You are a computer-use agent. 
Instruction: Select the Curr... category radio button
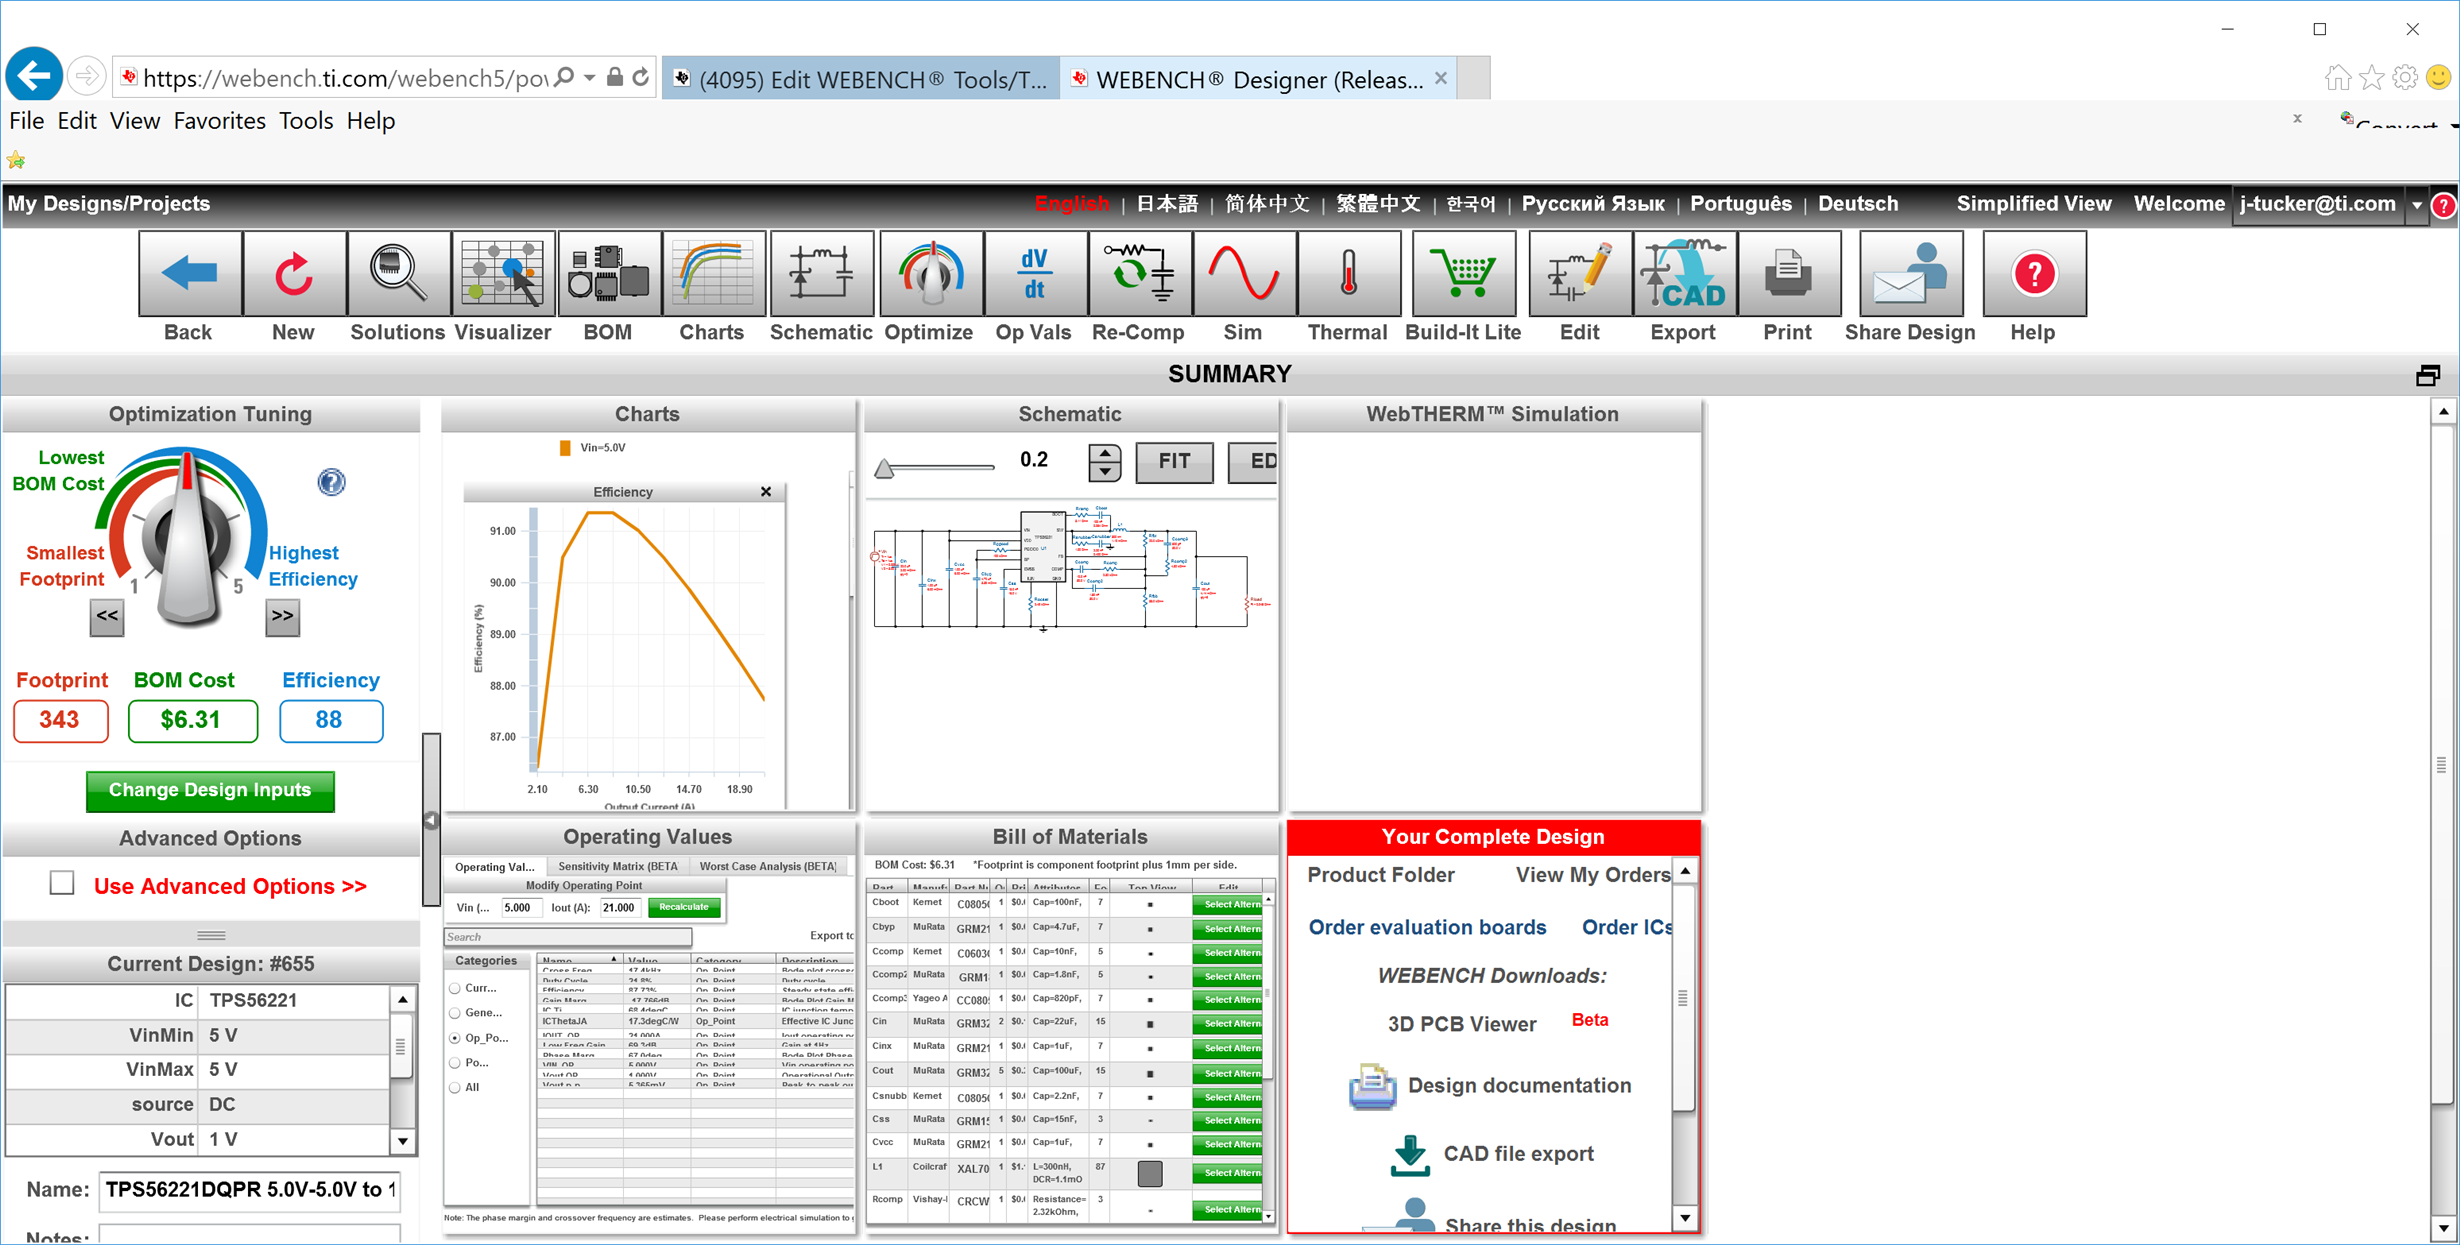click(x=455, y=989)
